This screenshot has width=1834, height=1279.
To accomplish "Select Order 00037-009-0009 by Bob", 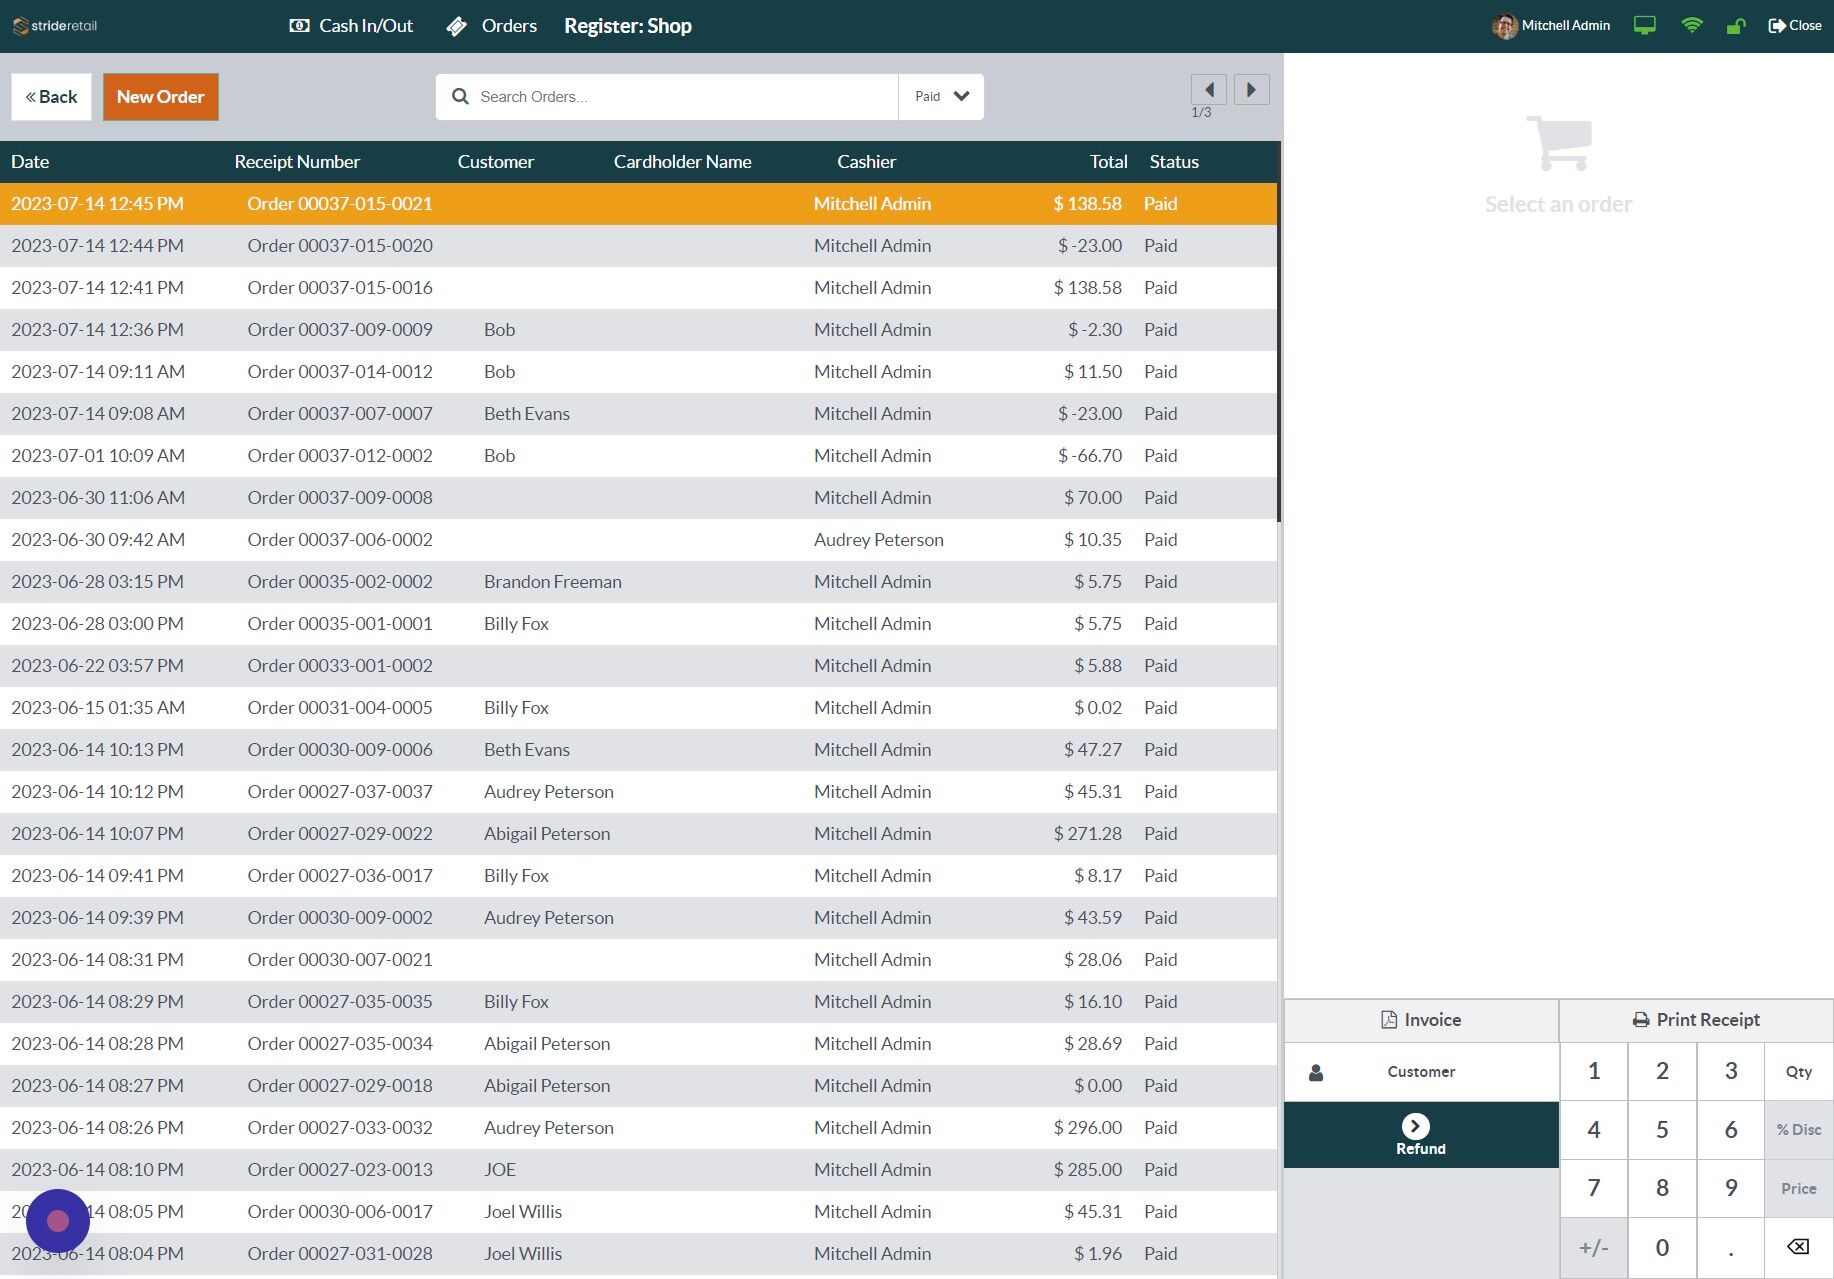I will pos(638,330).
